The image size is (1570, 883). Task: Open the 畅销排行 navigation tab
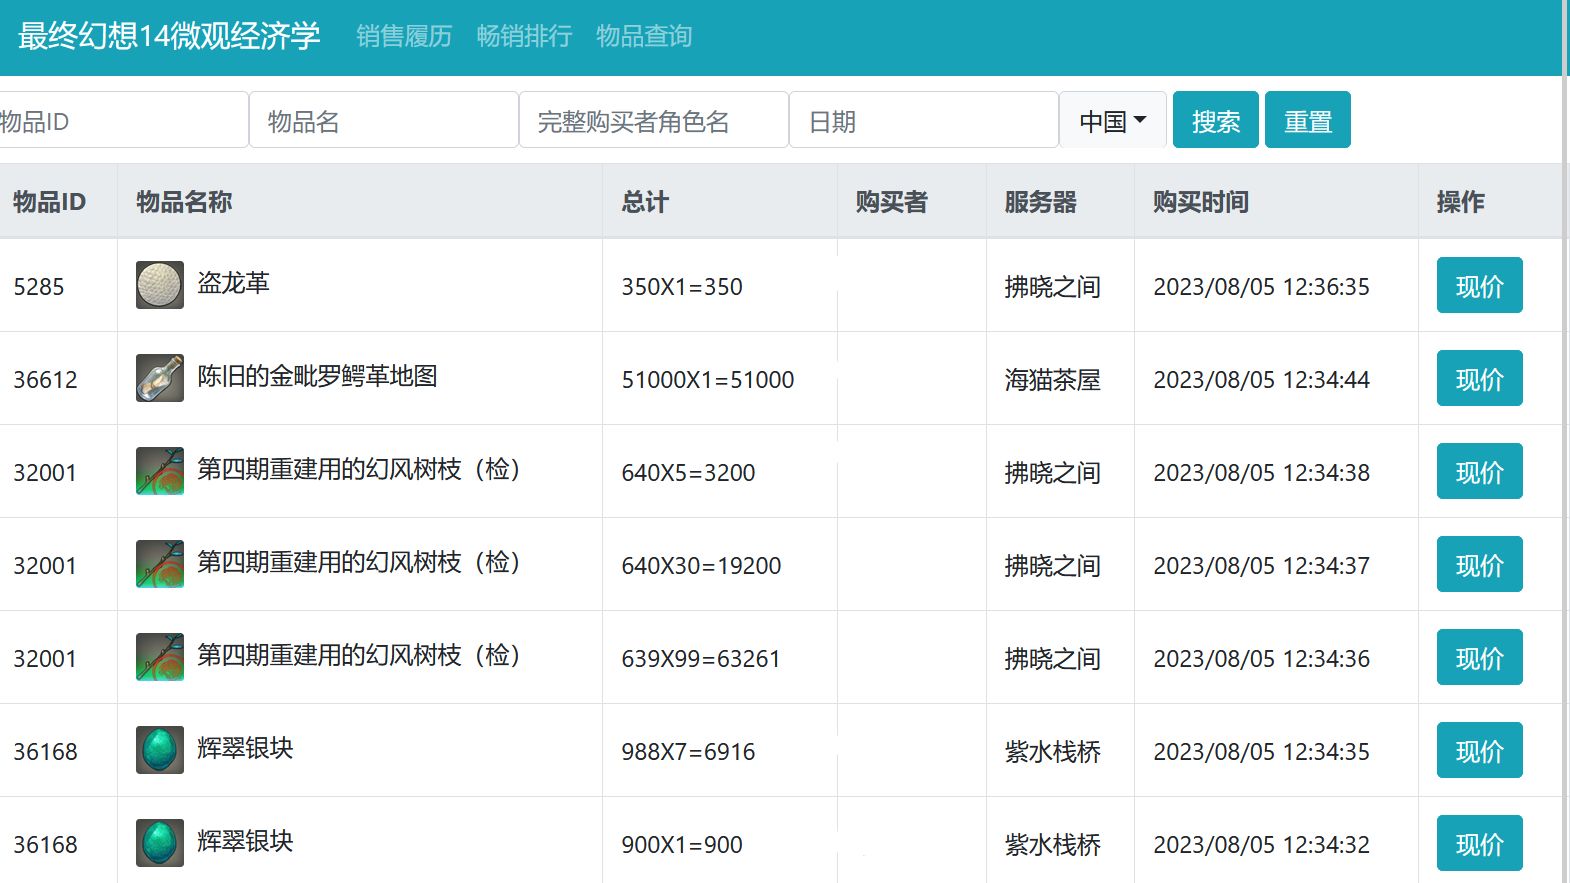pyautogui.click(x=524, y=37)
